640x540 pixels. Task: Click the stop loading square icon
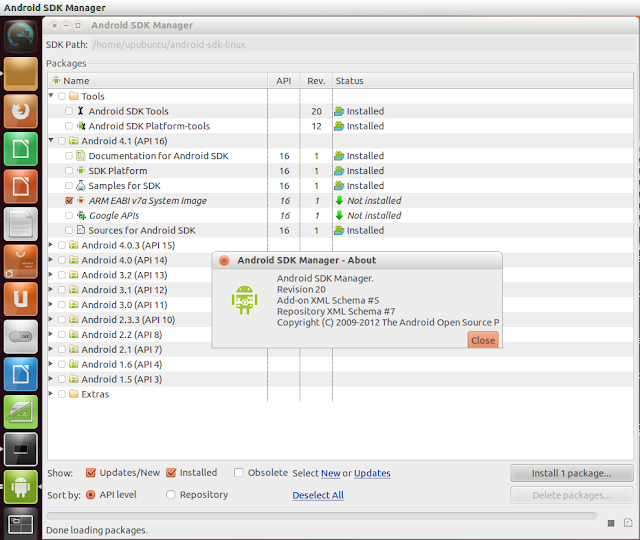(x=611, y=523)
